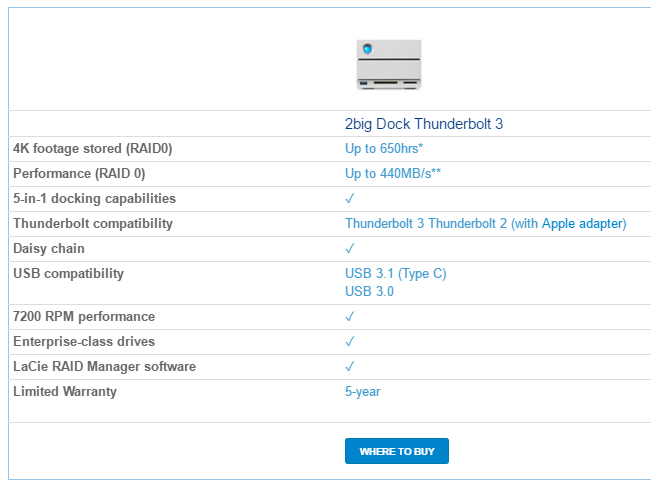Select the 'USB 3.0' text
This screenshot has height=486, width=651.
coord(369,291)
